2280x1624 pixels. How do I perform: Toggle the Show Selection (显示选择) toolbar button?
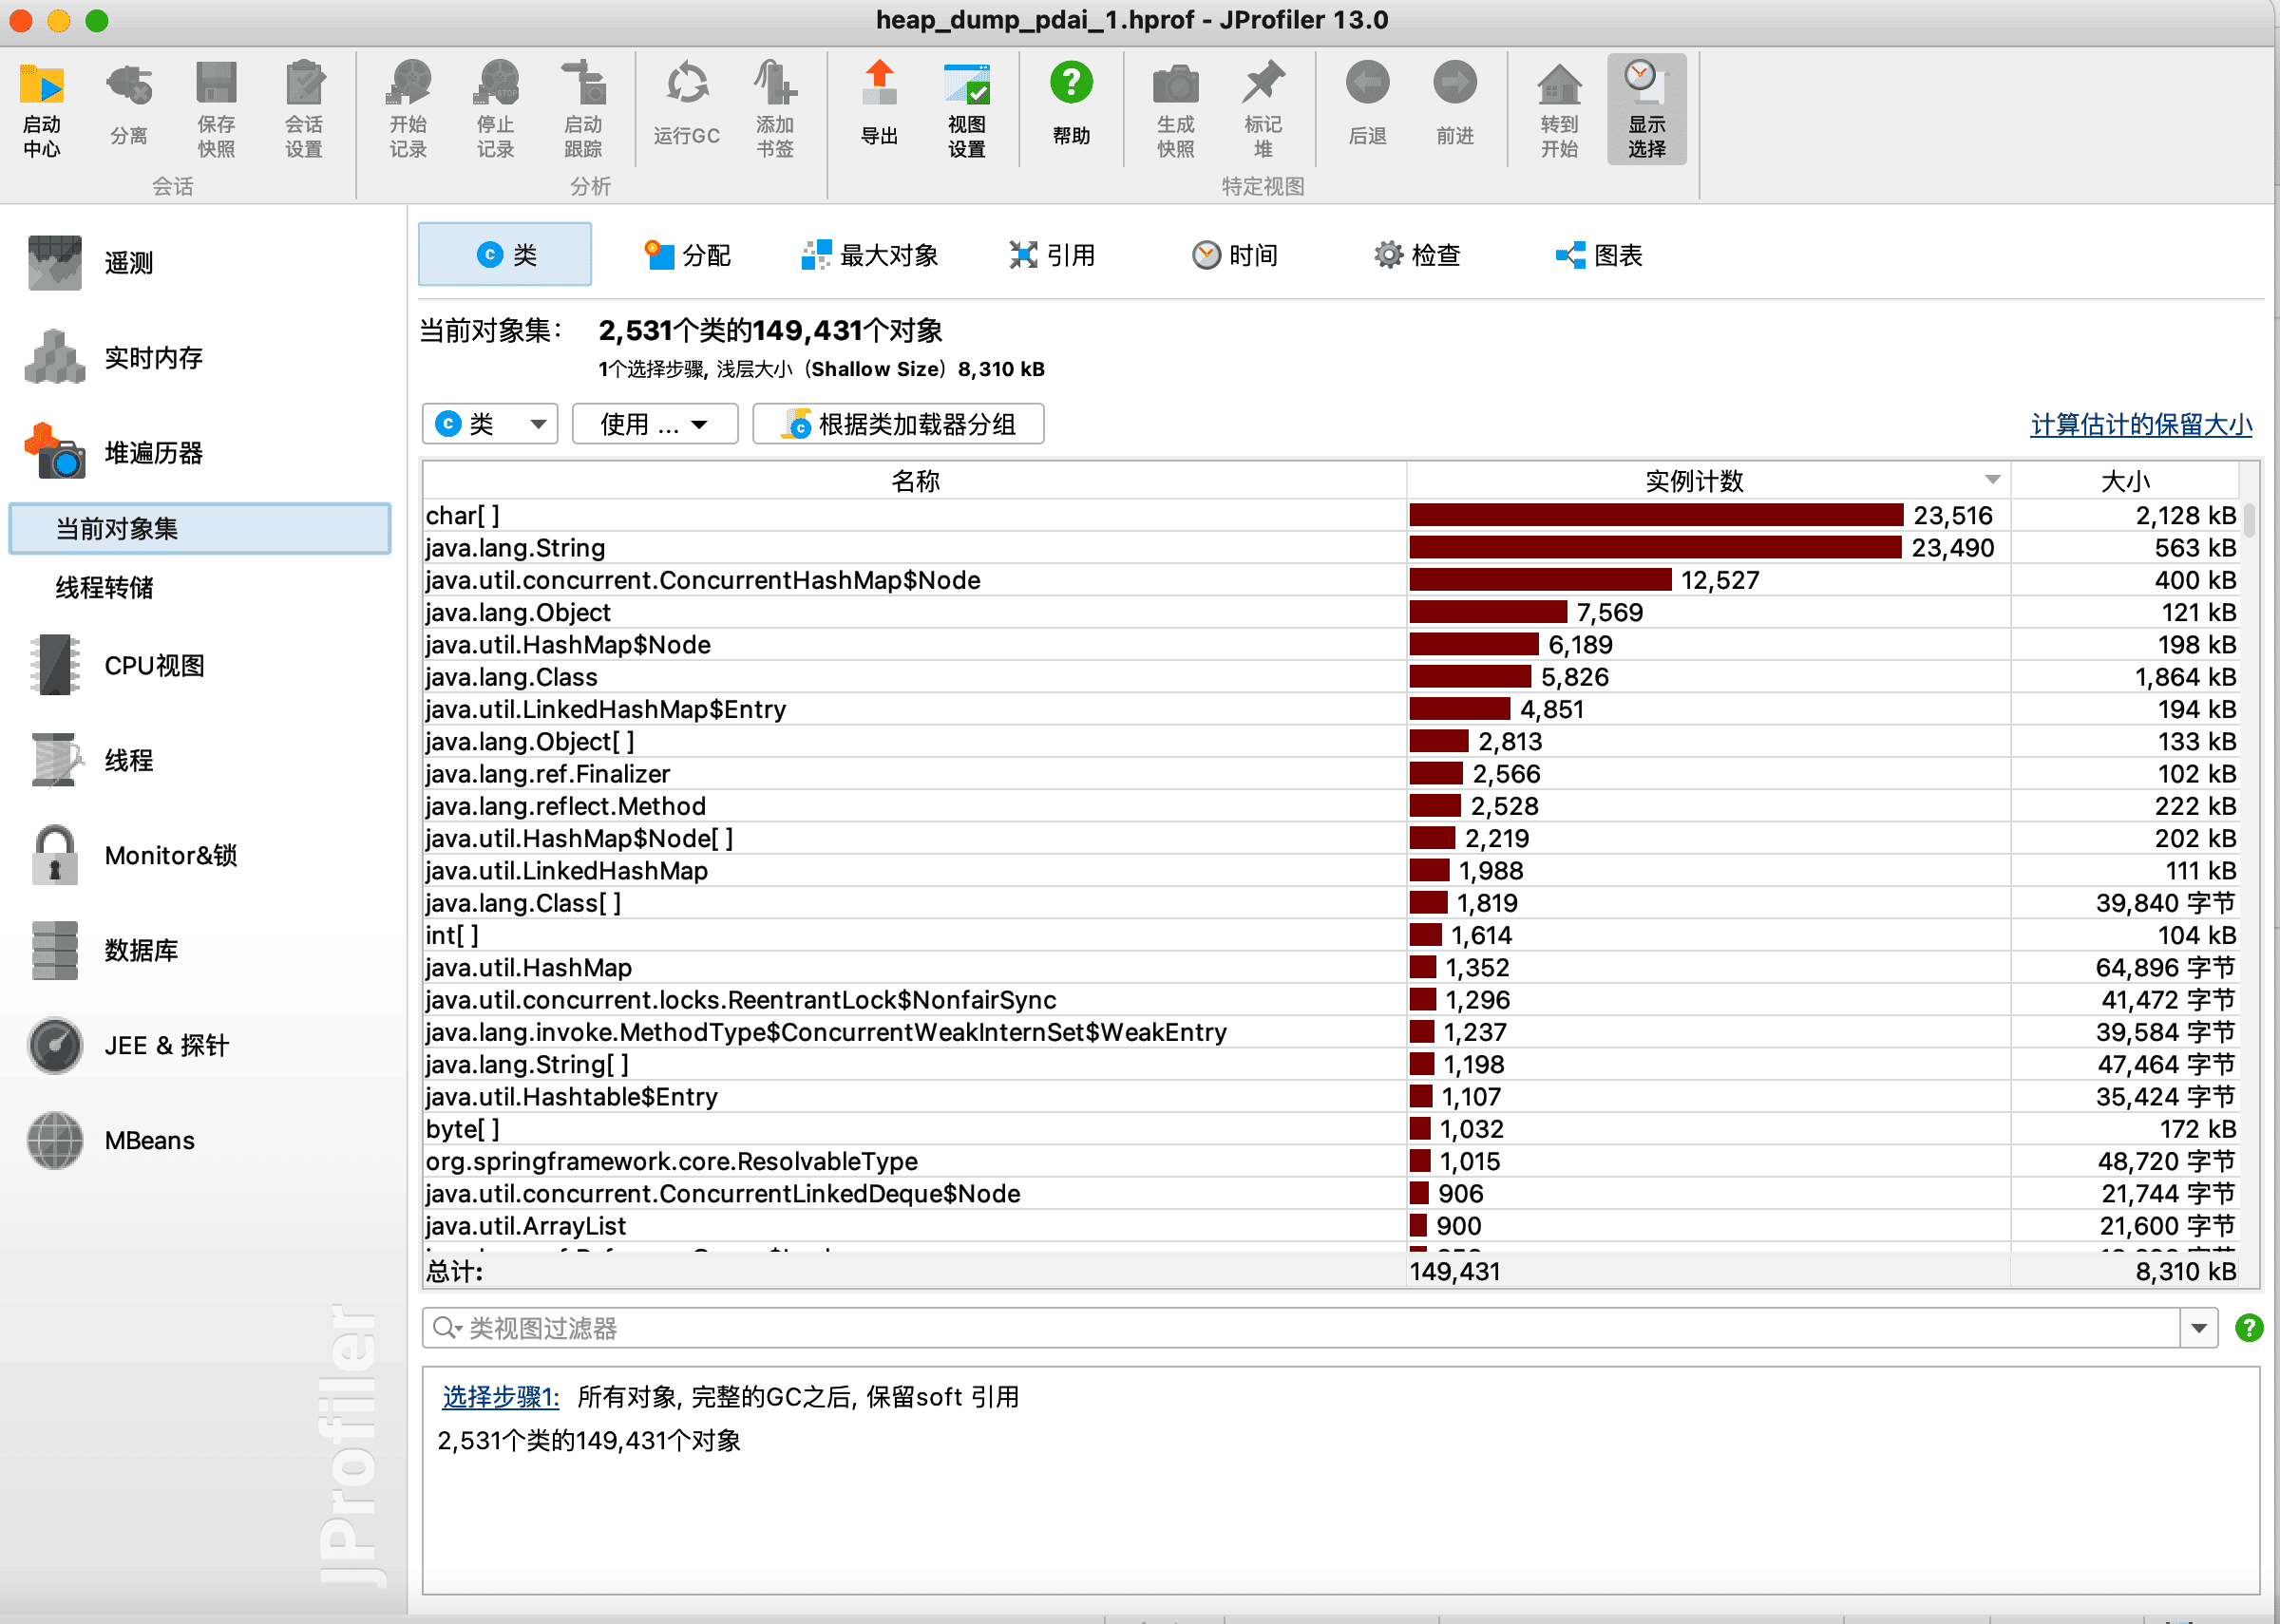point(1646,108)
